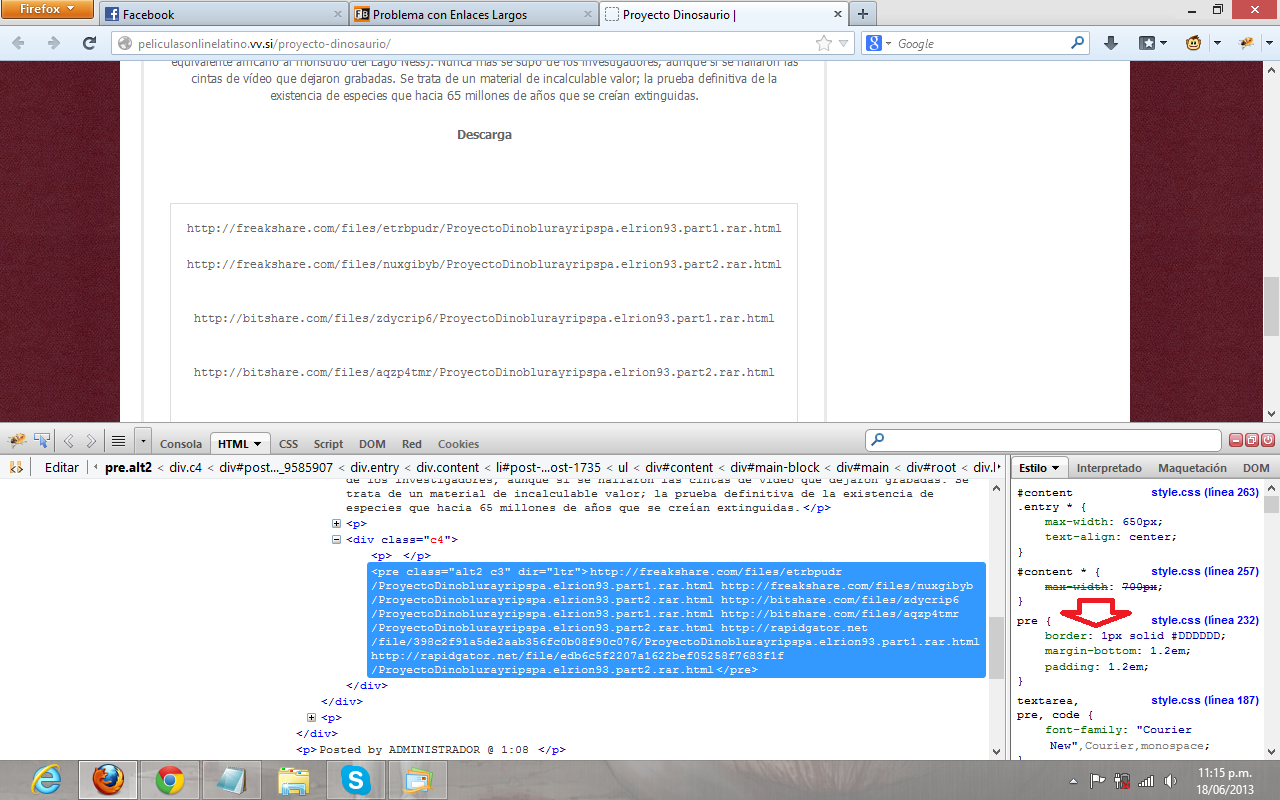Collapse the div class="c4" node
Screen dimensions: 1280x800
337,539
